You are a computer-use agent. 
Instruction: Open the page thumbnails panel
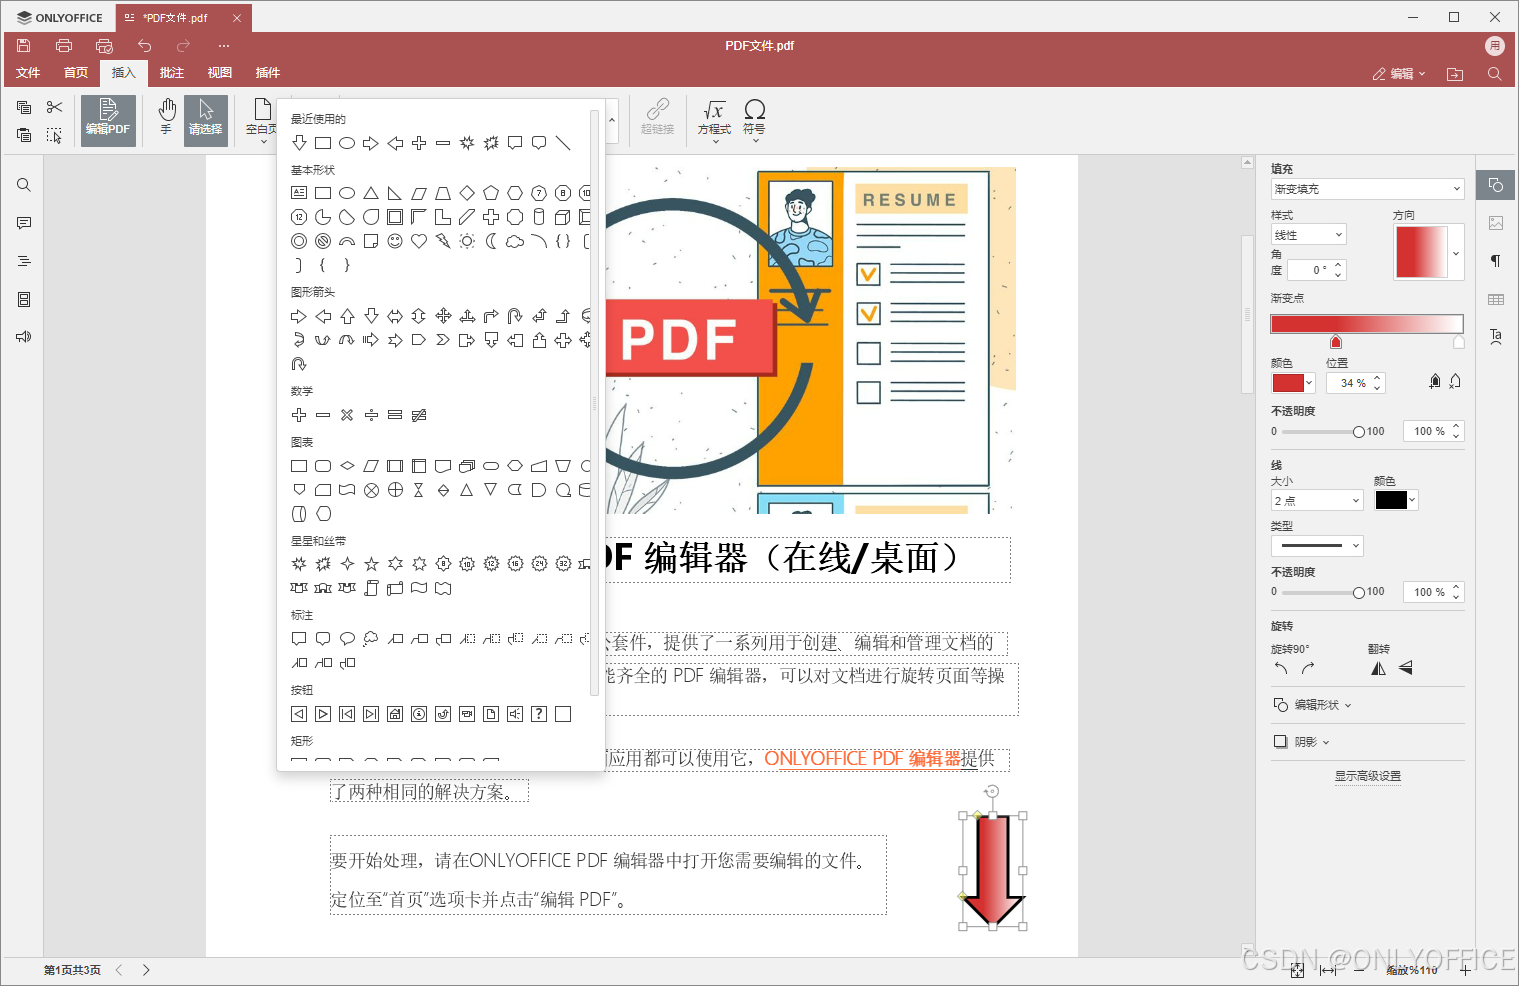24,299
